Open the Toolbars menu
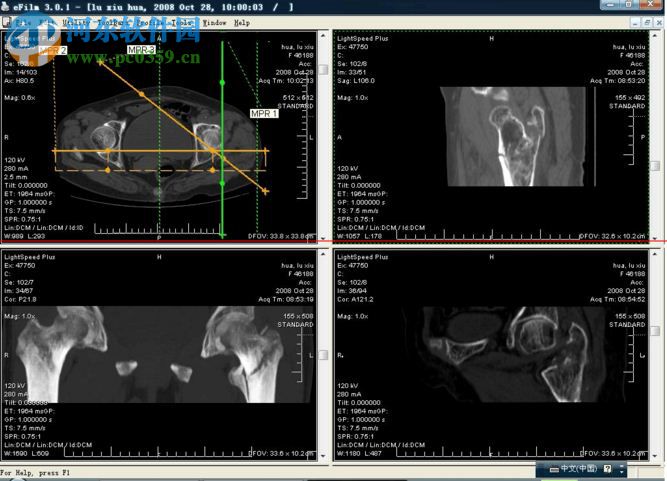 (115, 23)
